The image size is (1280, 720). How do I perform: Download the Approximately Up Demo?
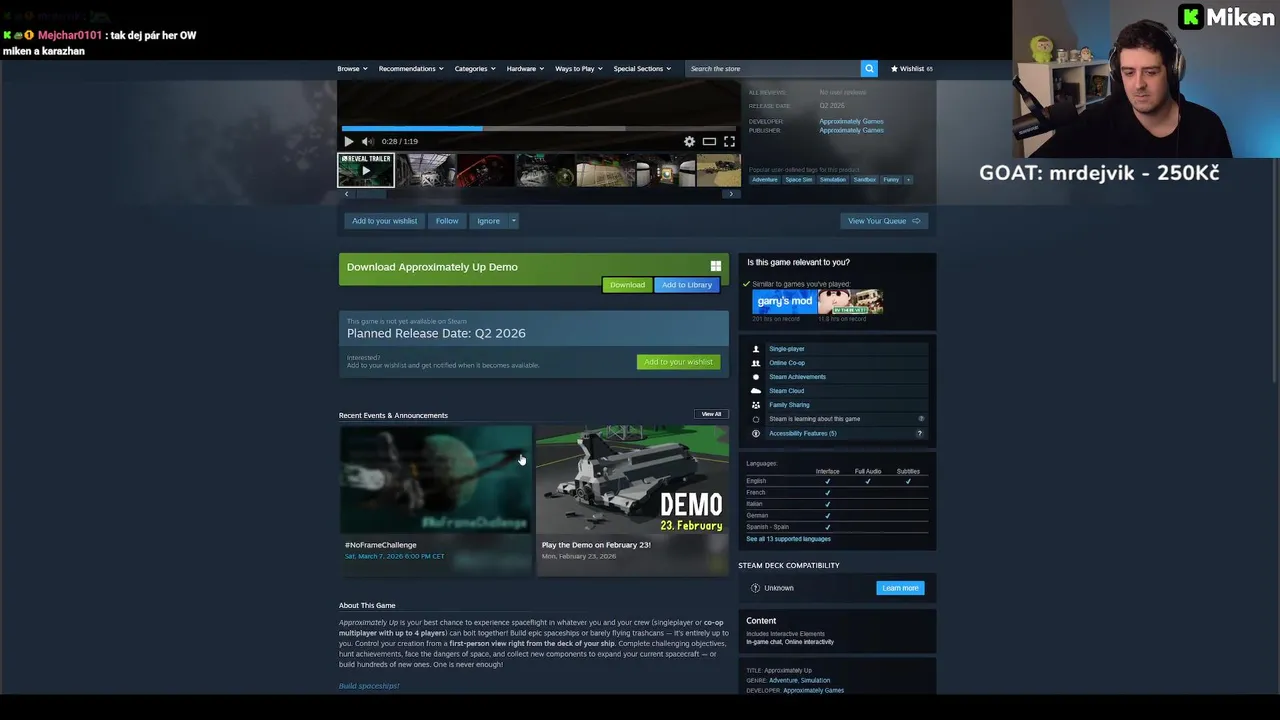pos(627,285)
